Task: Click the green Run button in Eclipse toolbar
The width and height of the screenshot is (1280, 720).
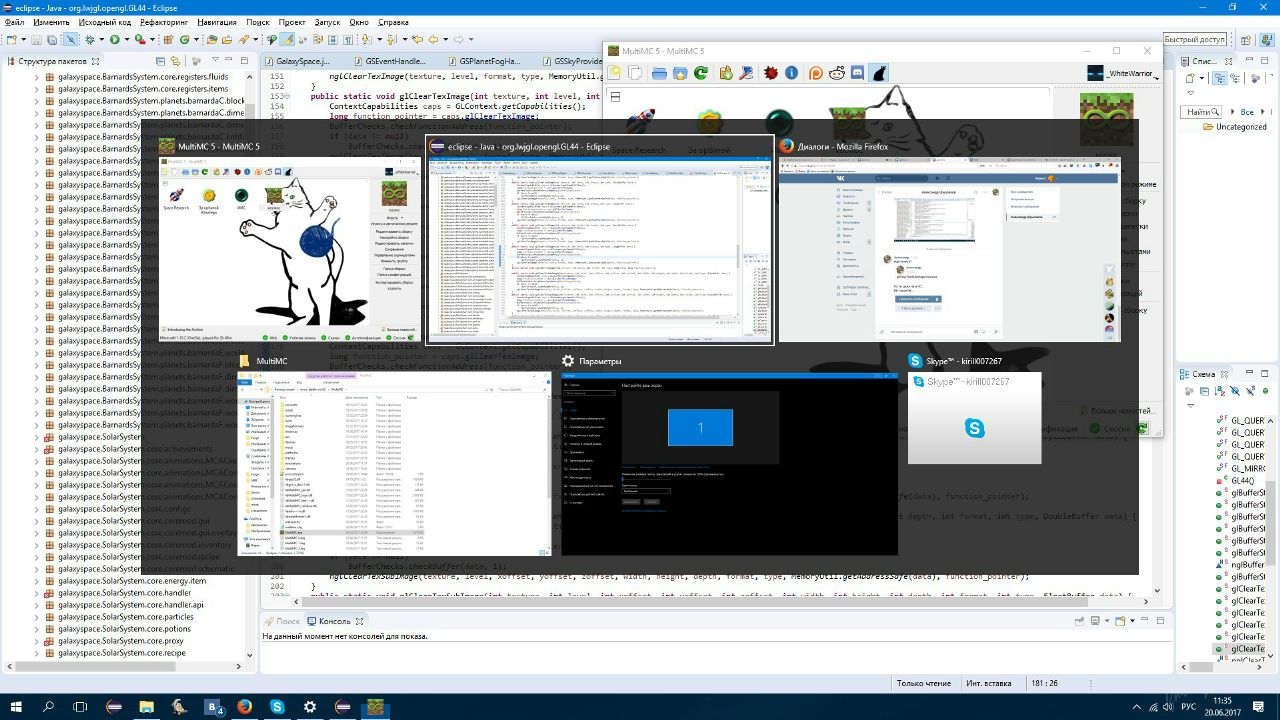Action: (x=114, y=40)
